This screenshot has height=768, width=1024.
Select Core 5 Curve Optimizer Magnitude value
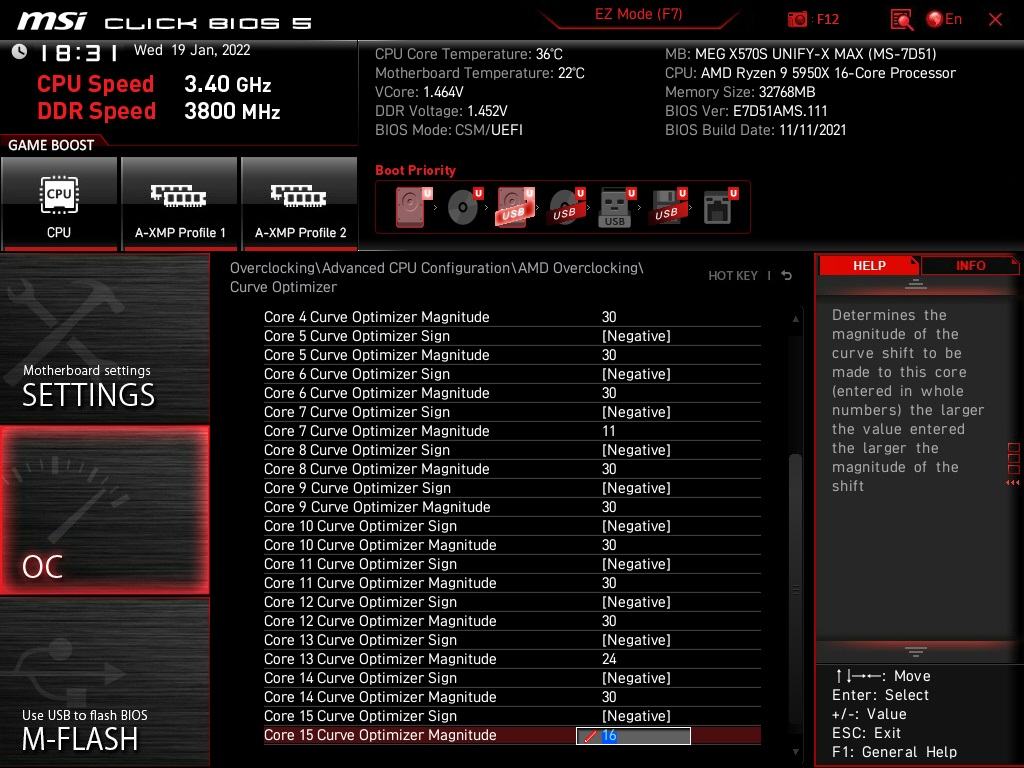pos(609,355)
